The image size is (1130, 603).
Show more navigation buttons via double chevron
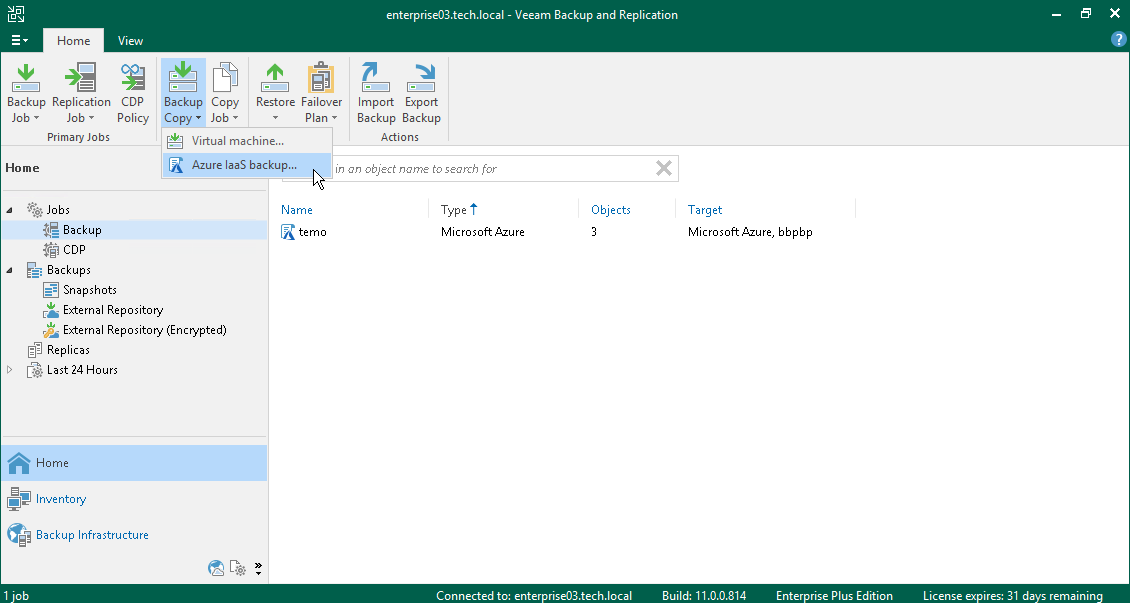click(x=258, y=568)
